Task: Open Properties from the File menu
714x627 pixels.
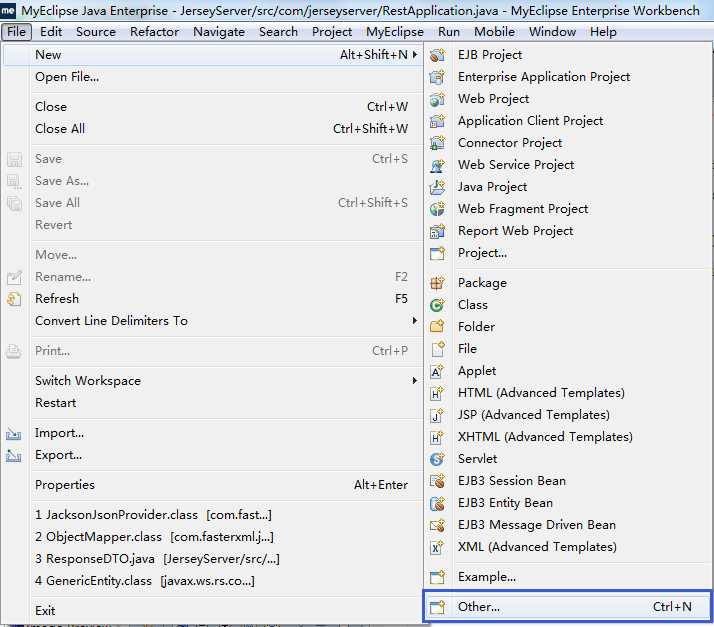Action: (214, 485)
